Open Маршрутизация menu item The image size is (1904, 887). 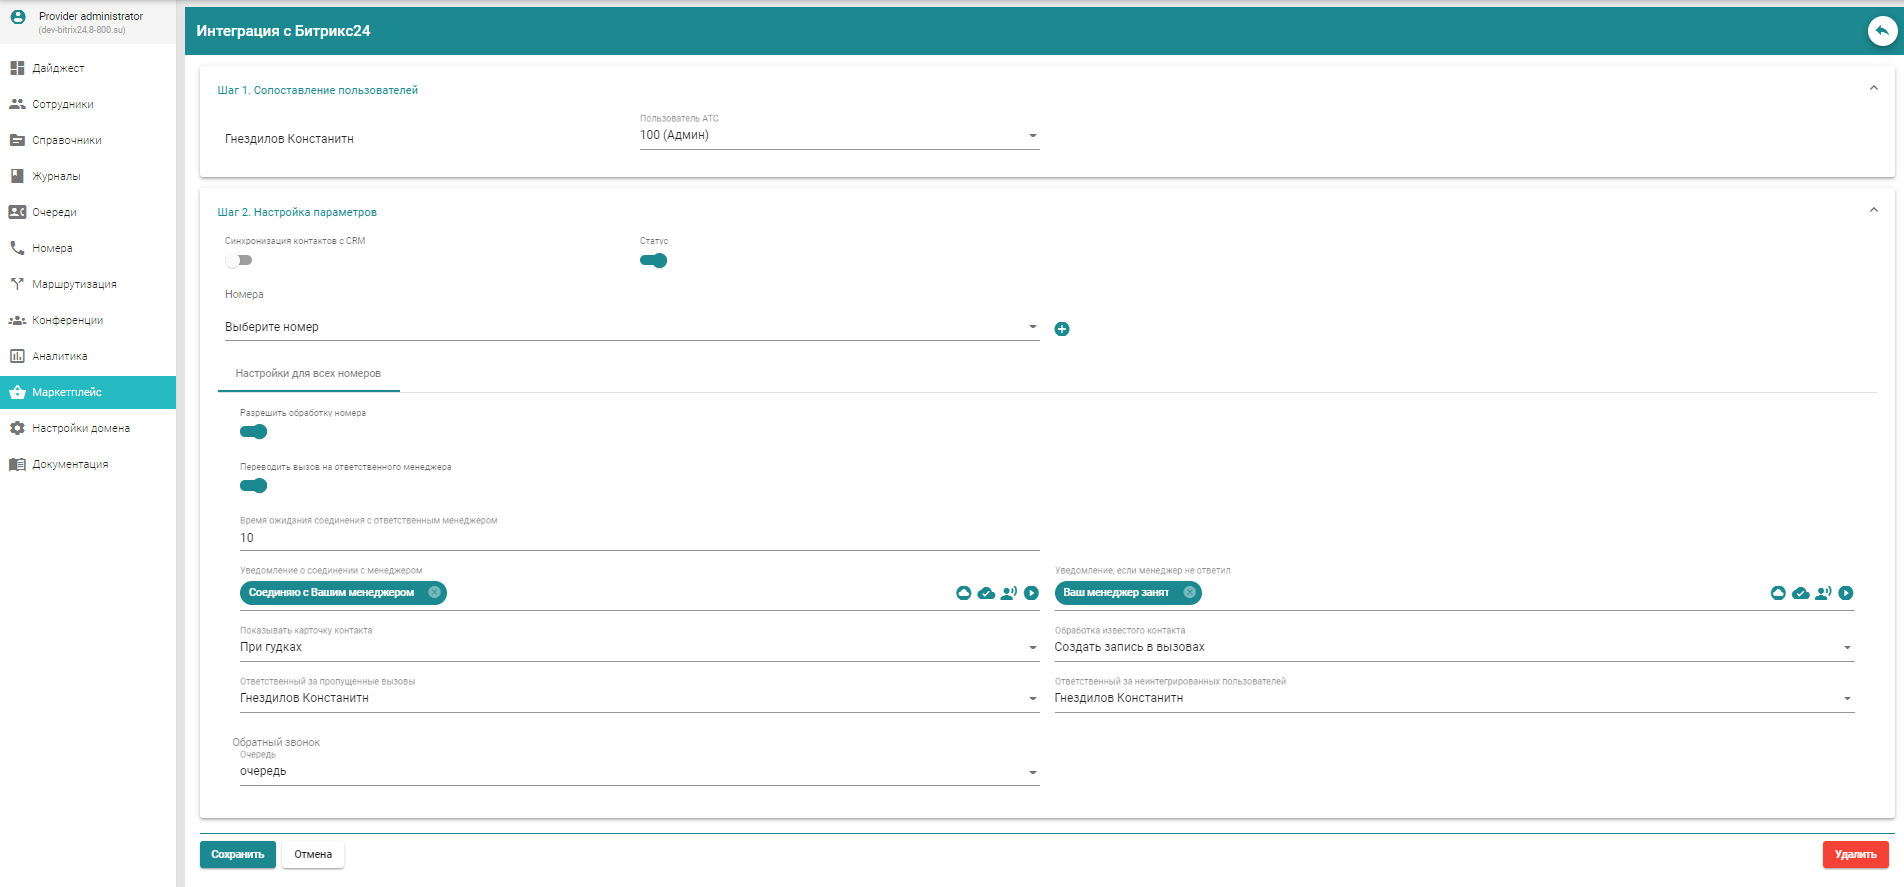[x=88, y=284]
